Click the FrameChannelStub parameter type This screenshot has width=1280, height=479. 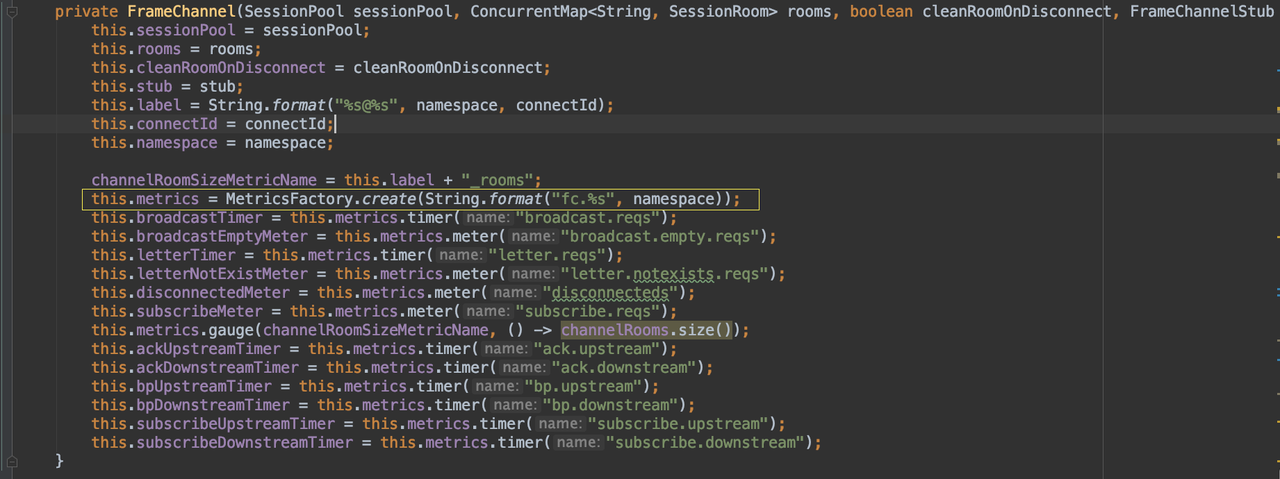click(1202, 11)
